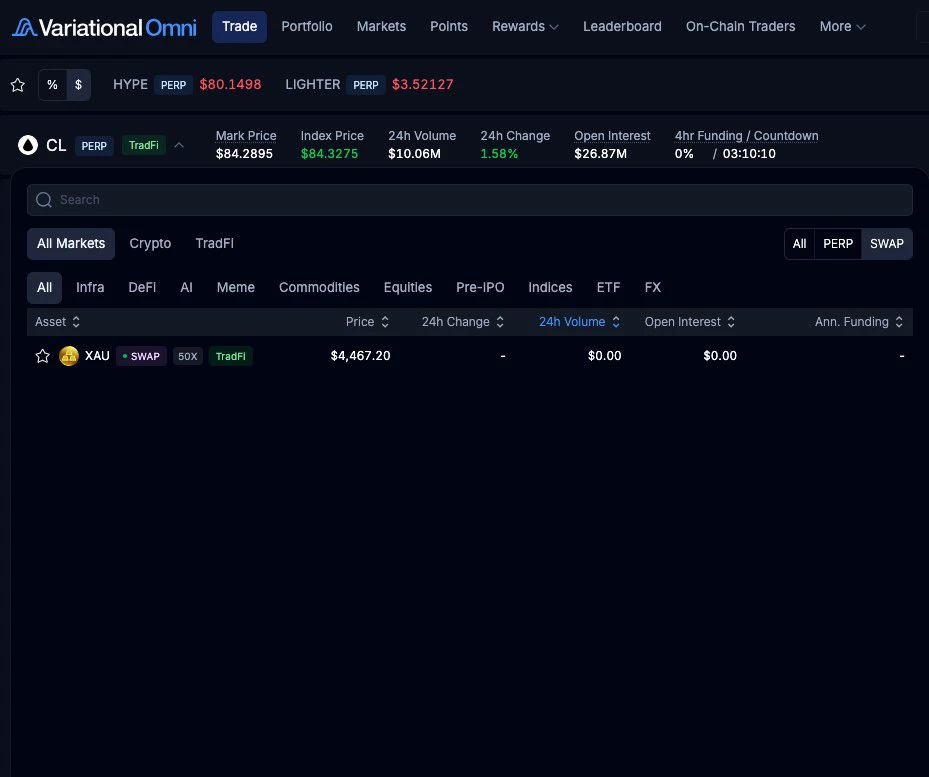This screenshot has height=777, width=929.
Task: Open the More dropdown menu
Action: pyautogui.click(x=842, y=27)
